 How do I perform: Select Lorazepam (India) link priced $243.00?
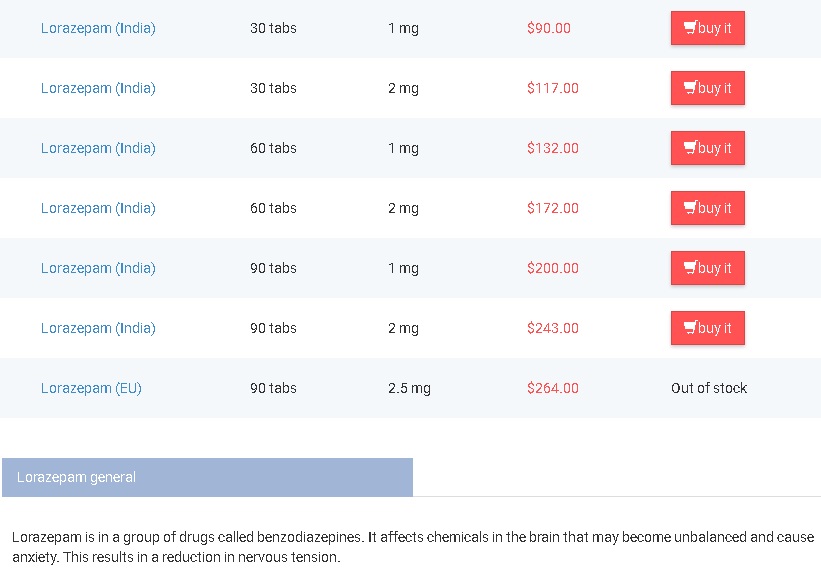98,328
